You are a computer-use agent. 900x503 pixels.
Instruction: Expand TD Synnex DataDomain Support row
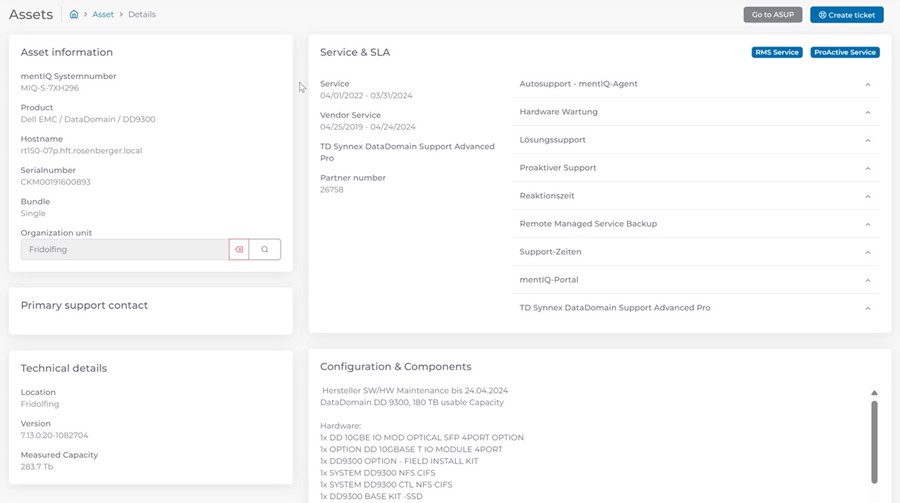(867, 308)
